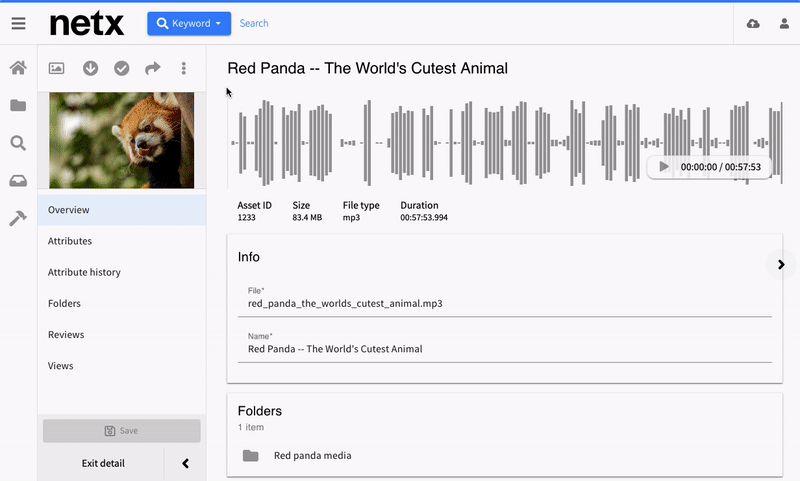Click the red panda thumbnail
The image size is (800, 481).
coord(121,140)
